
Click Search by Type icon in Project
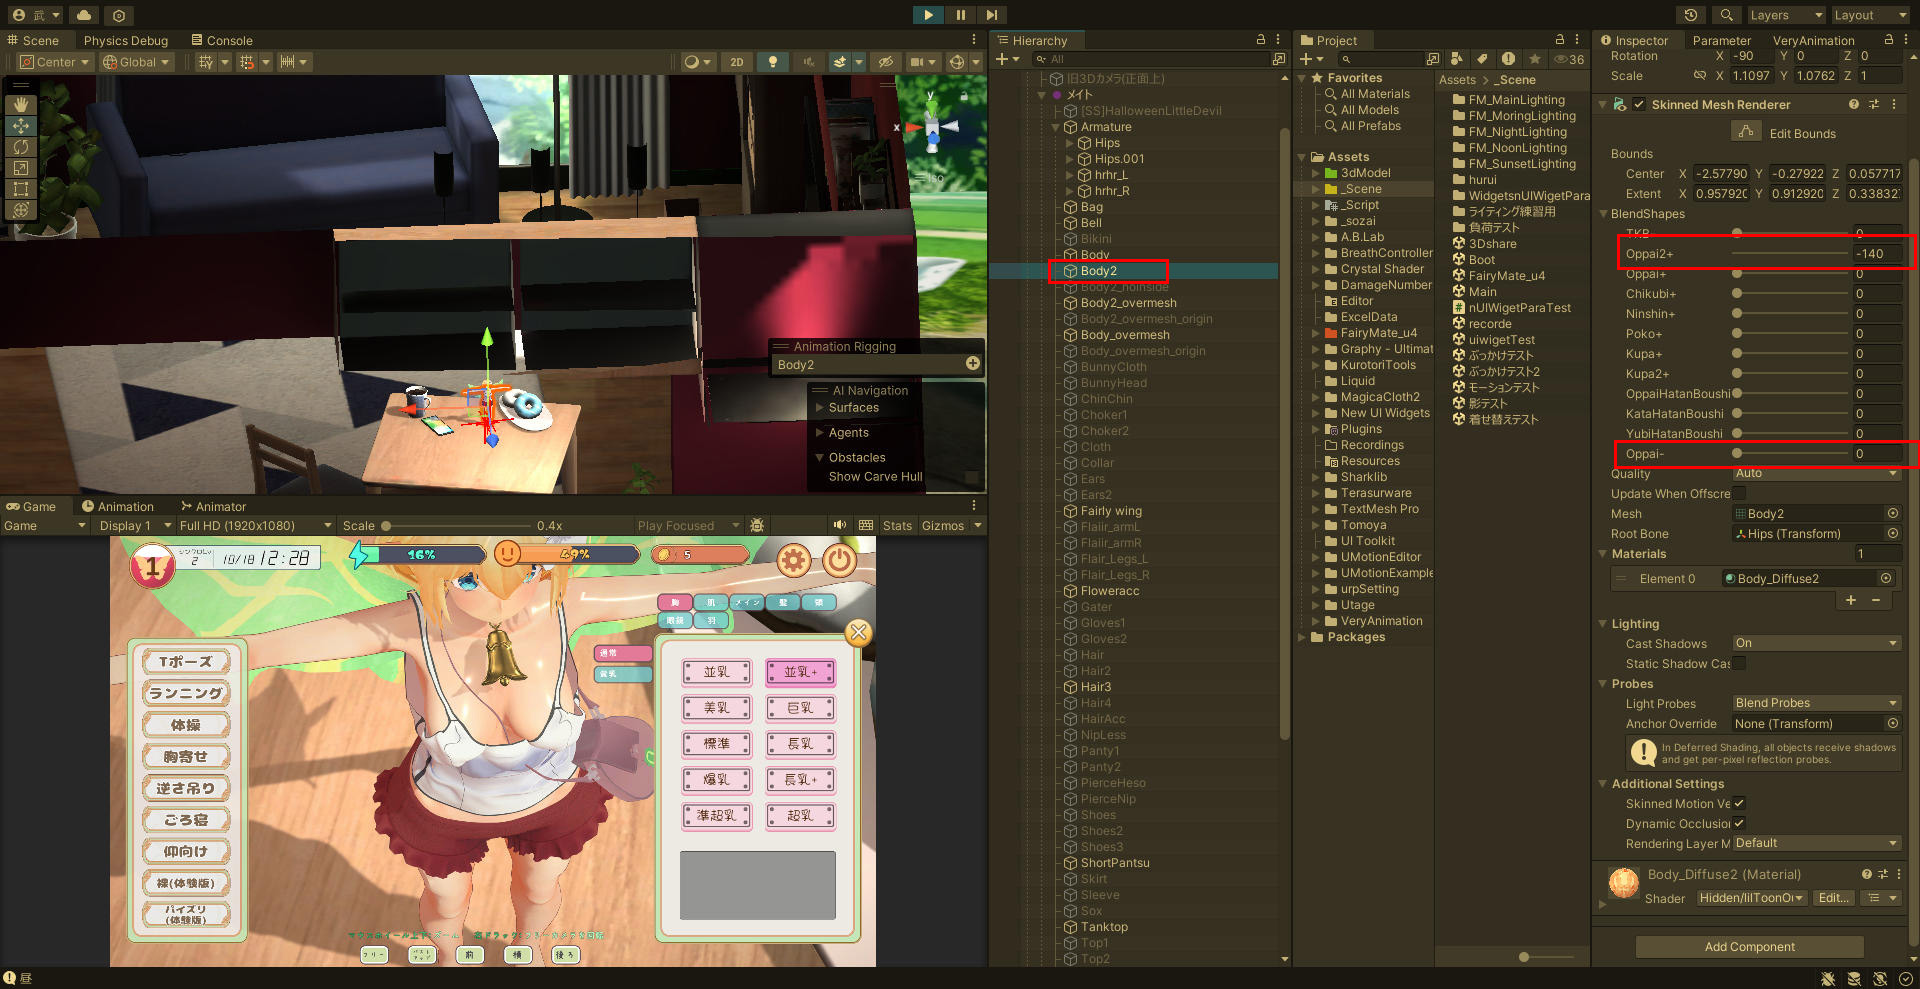(1457, 59)
